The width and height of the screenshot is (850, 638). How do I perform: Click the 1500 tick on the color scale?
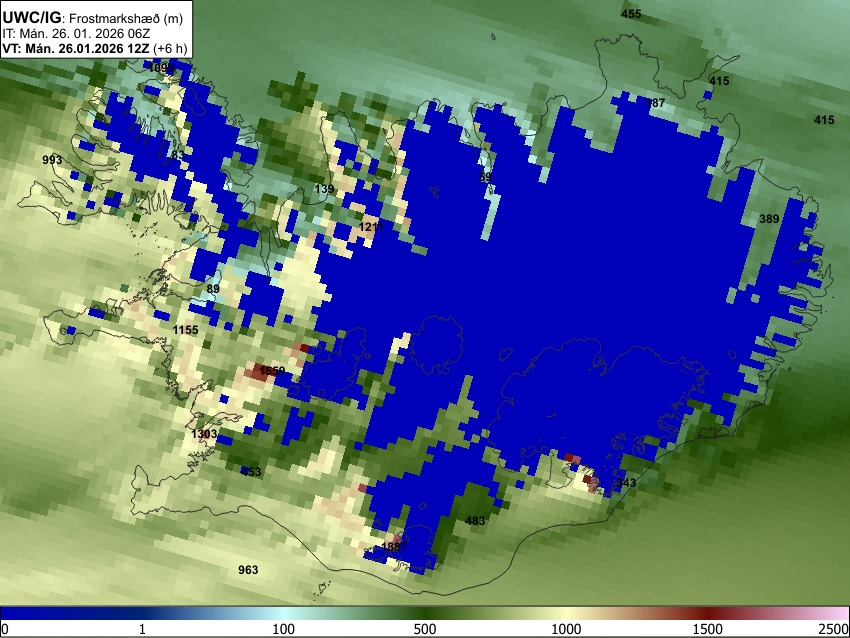(707, 629)
